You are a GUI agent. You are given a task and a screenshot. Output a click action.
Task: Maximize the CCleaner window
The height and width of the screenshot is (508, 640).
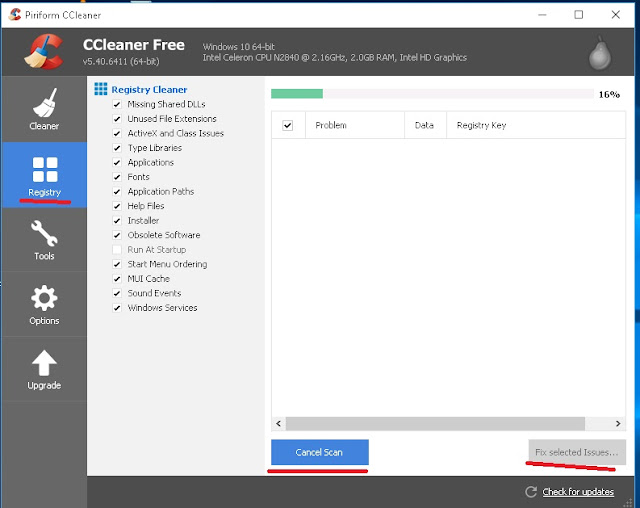pos(578,15)
